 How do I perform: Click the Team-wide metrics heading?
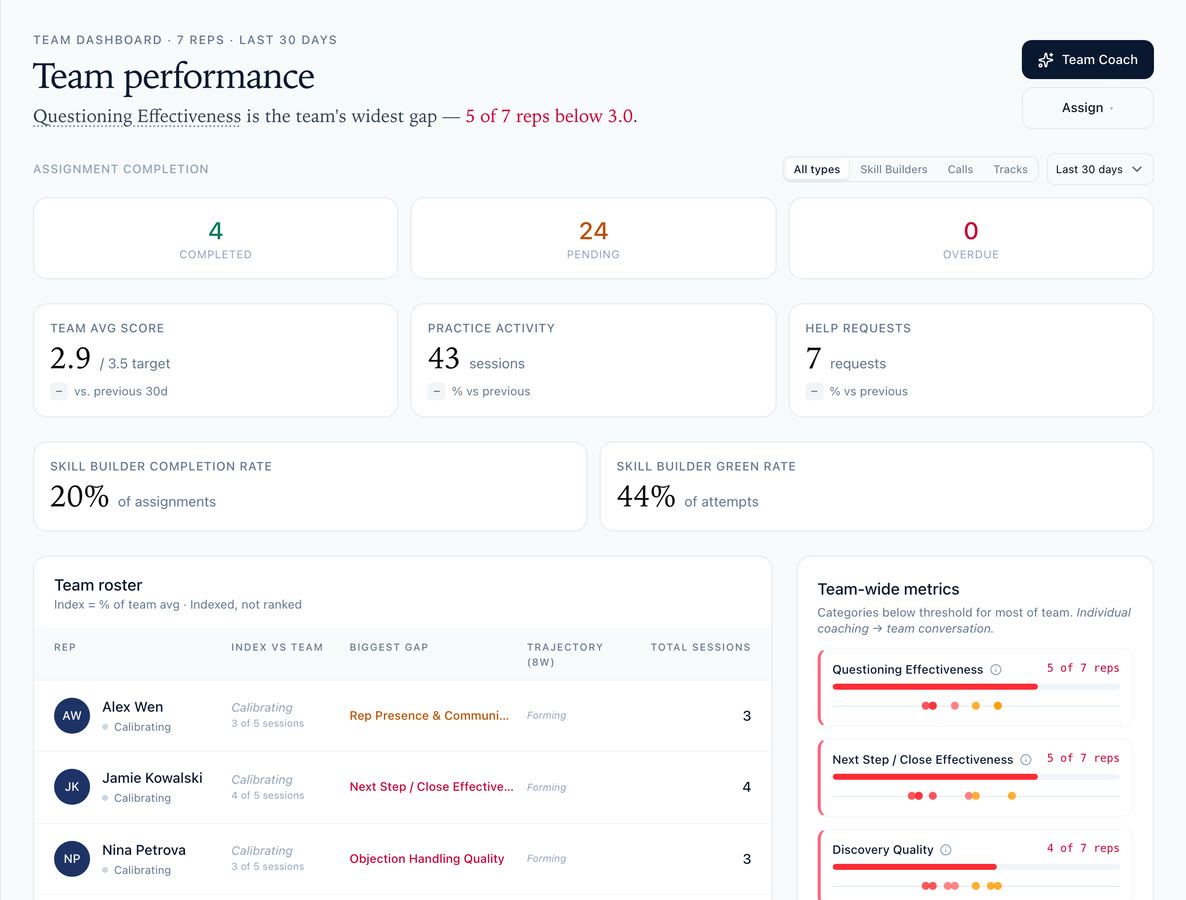(x=888, y=589)
